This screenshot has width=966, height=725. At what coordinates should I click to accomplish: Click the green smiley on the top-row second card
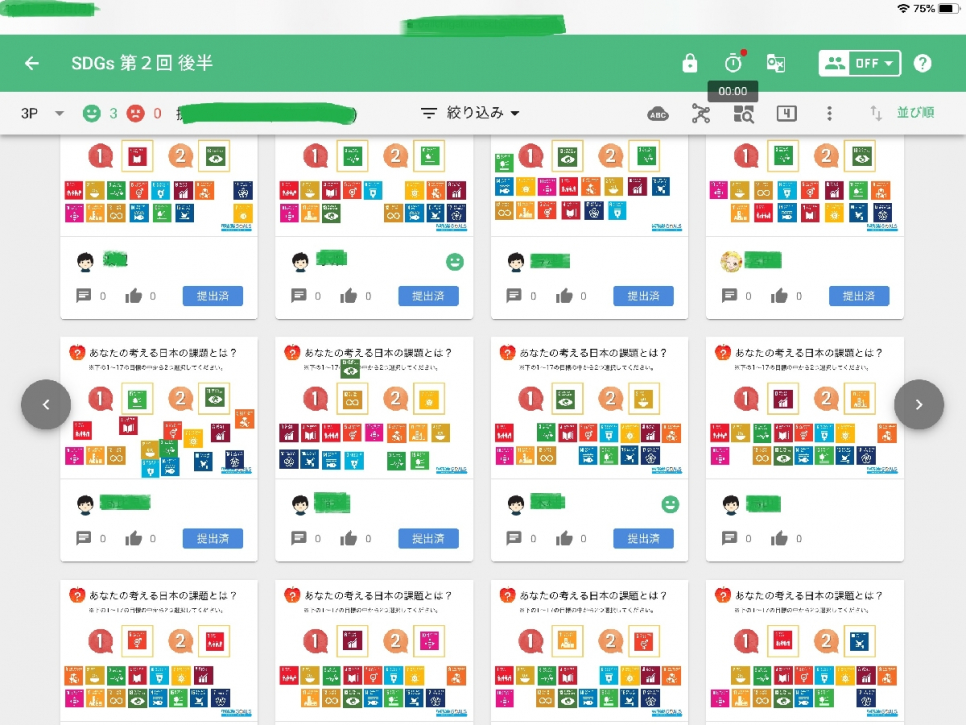pyautogui.click(x=455, y=262)
